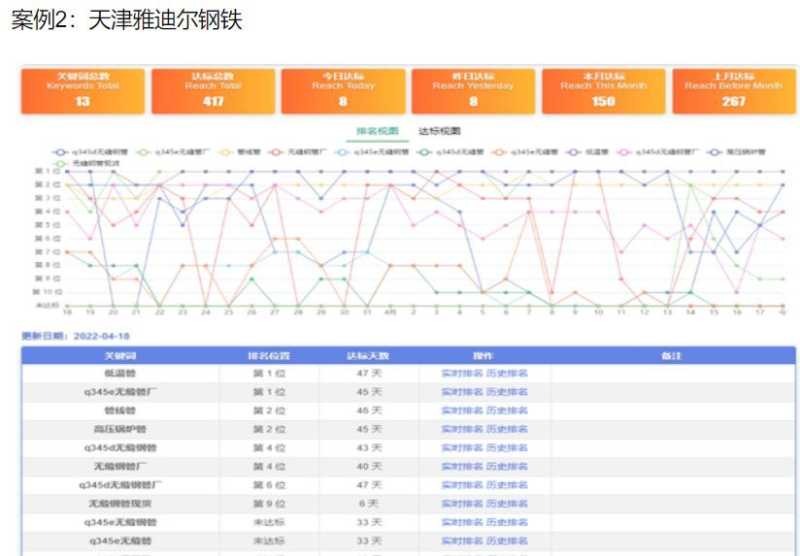Select the 低温管 keyword cell

[x=120, y=373]
